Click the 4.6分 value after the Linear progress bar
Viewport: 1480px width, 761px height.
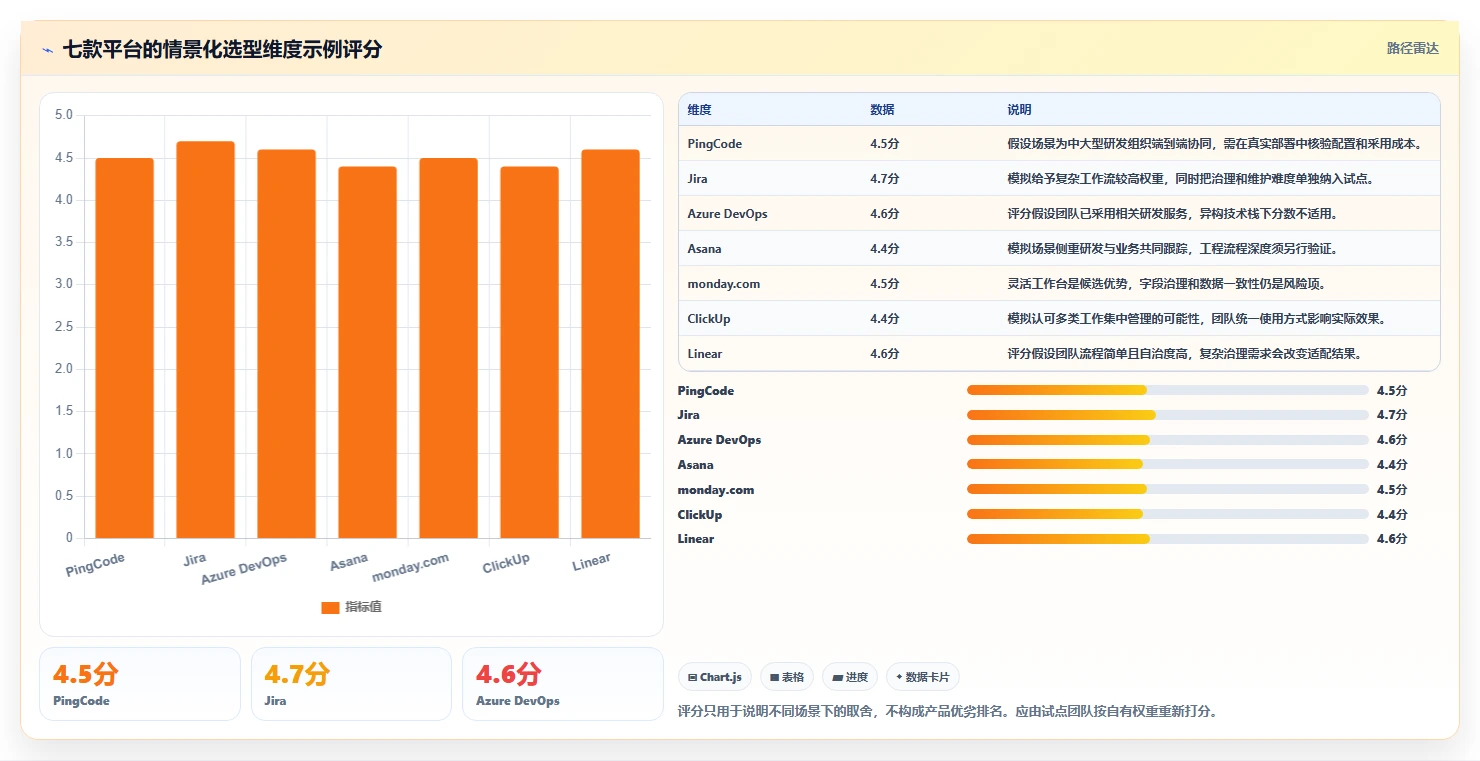pyautogui.click(x=1392, y=539)
